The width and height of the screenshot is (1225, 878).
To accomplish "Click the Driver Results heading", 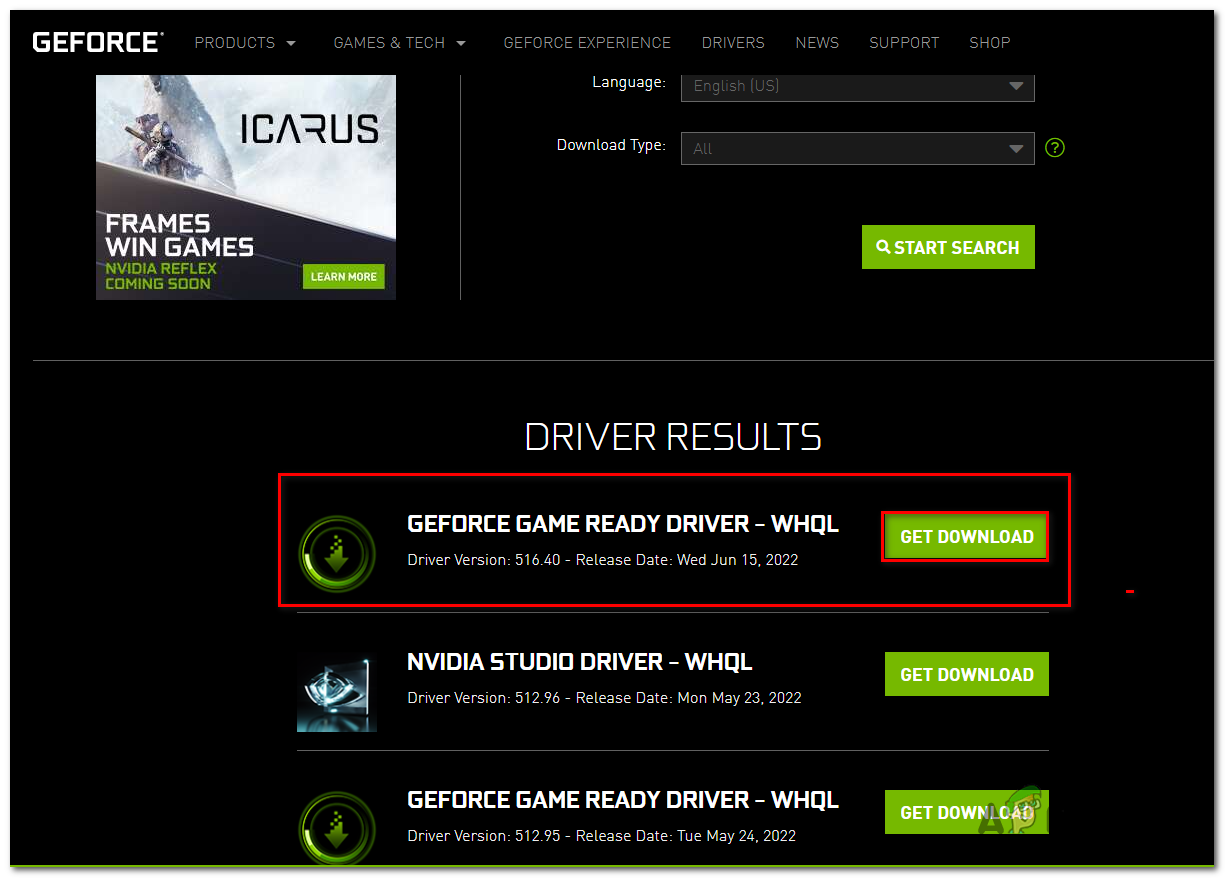I will [673, 437].
